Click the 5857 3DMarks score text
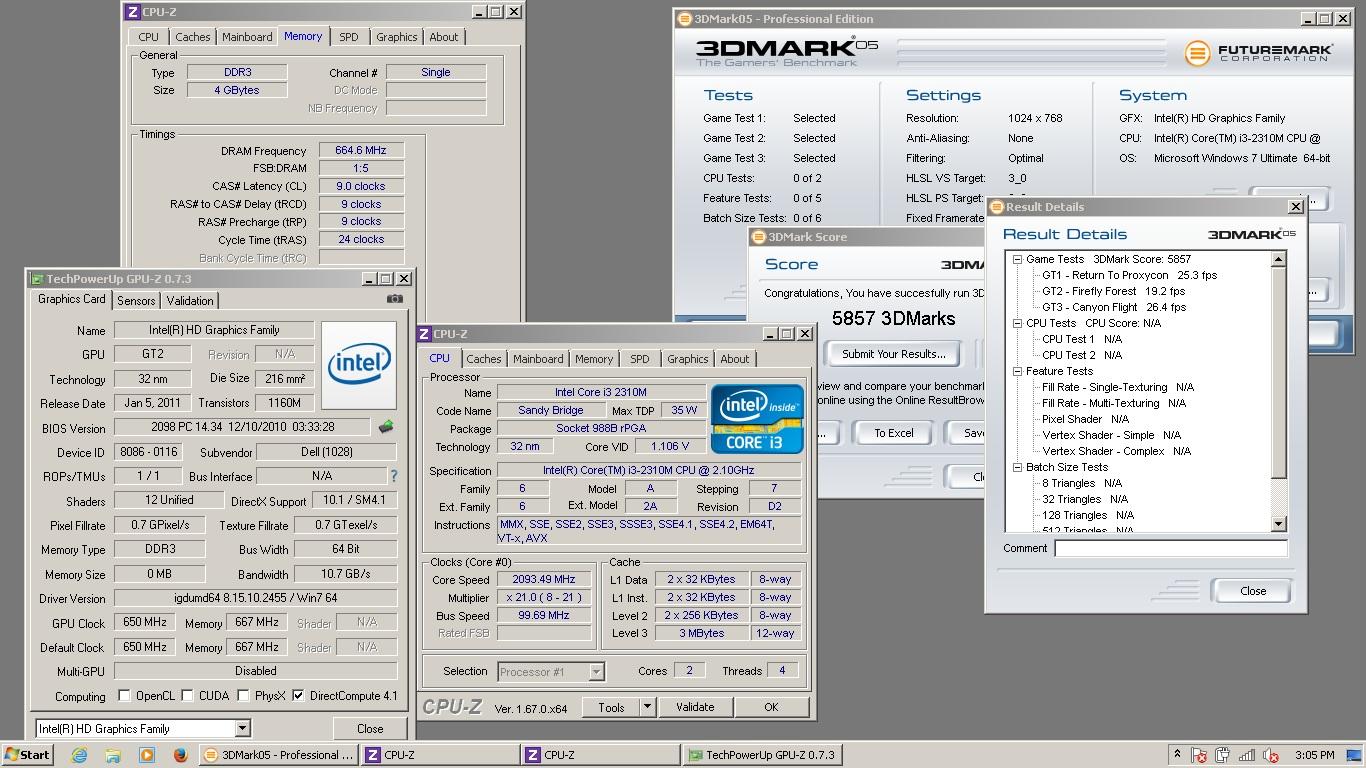The image size is (1366, 768). [893, 319]
